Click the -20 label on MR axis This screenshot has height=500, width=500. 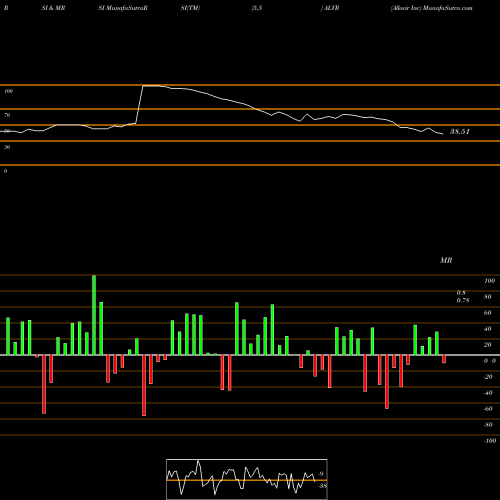click(488, 377)
